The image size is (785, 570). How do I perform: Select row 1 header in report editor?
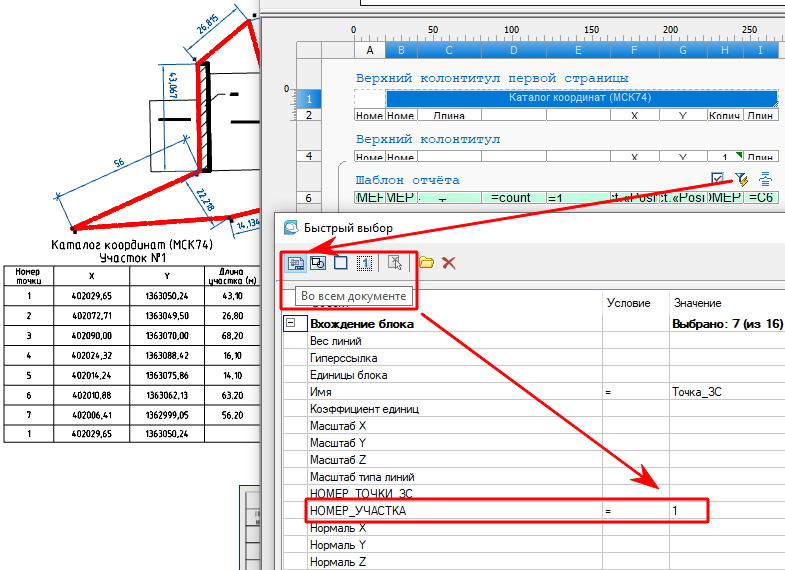click(309, 99)
